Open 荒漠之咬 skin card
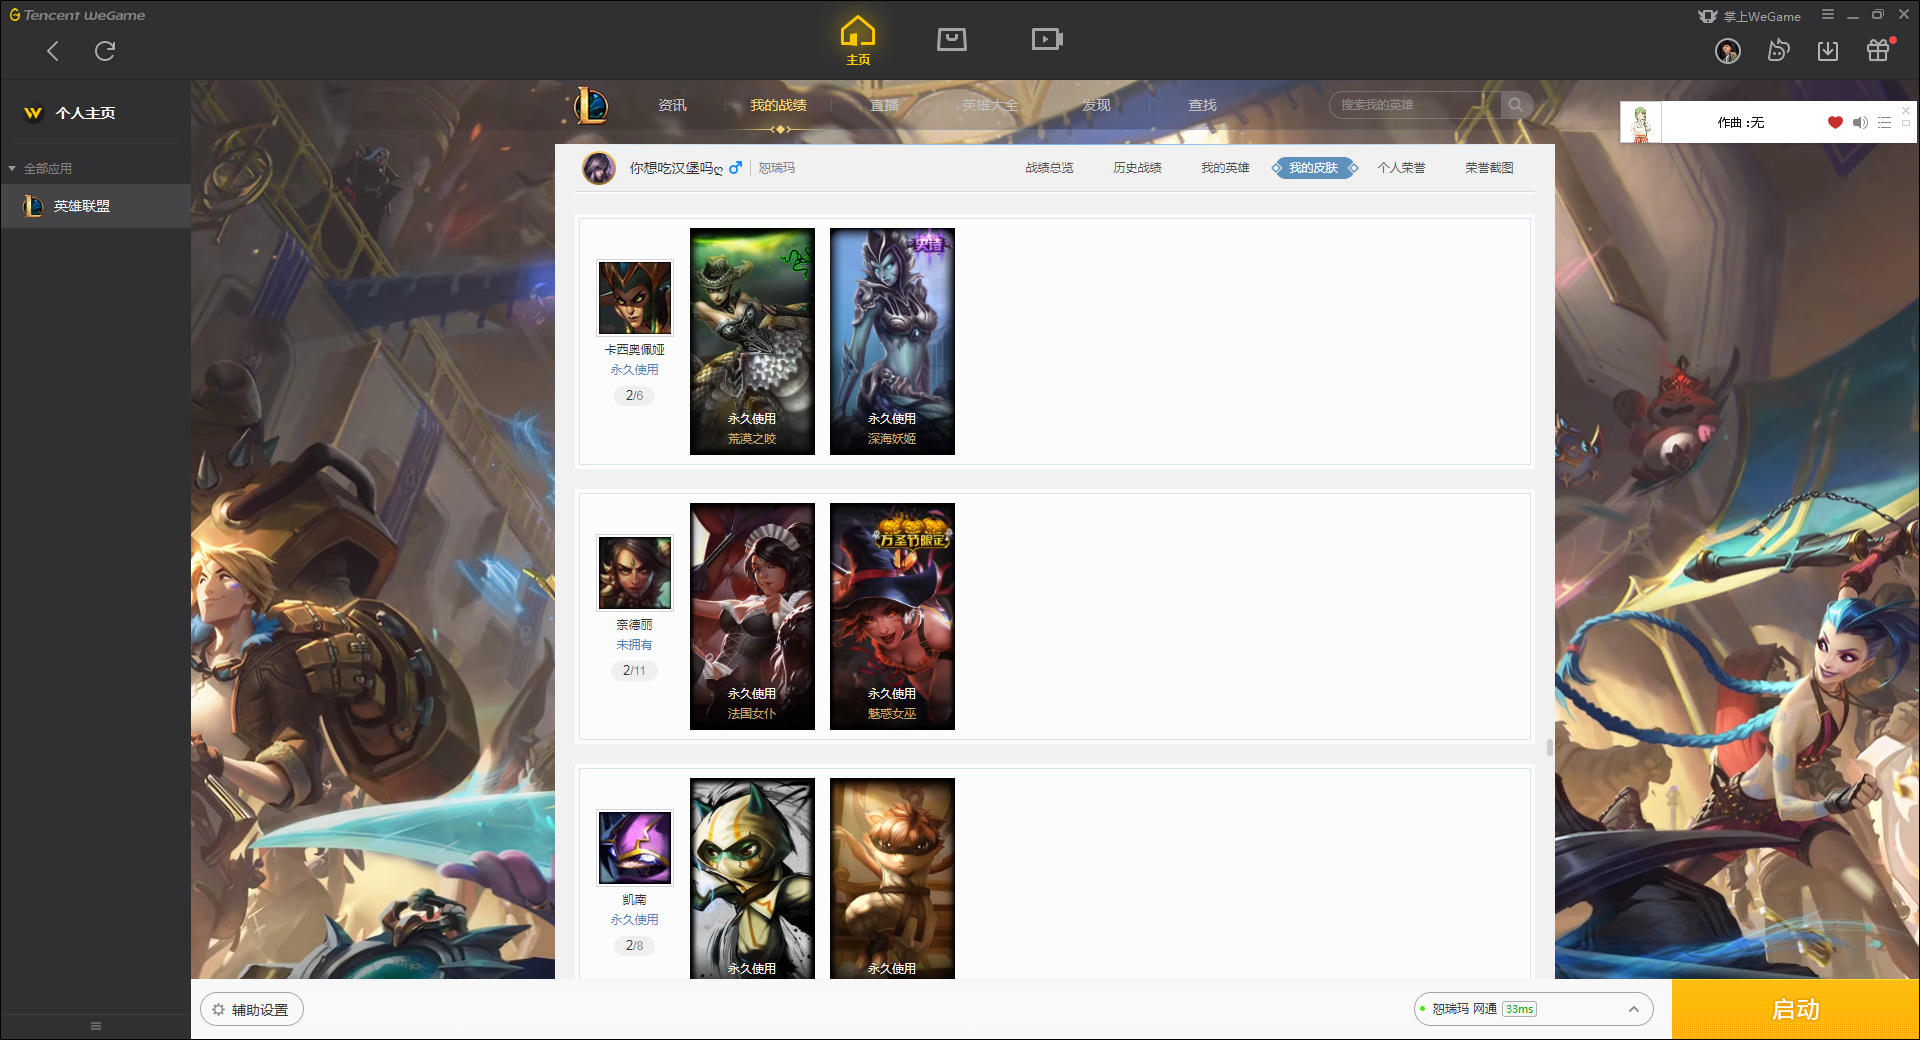Viewport: 1920px width, 1040px height. click(752, 341)
